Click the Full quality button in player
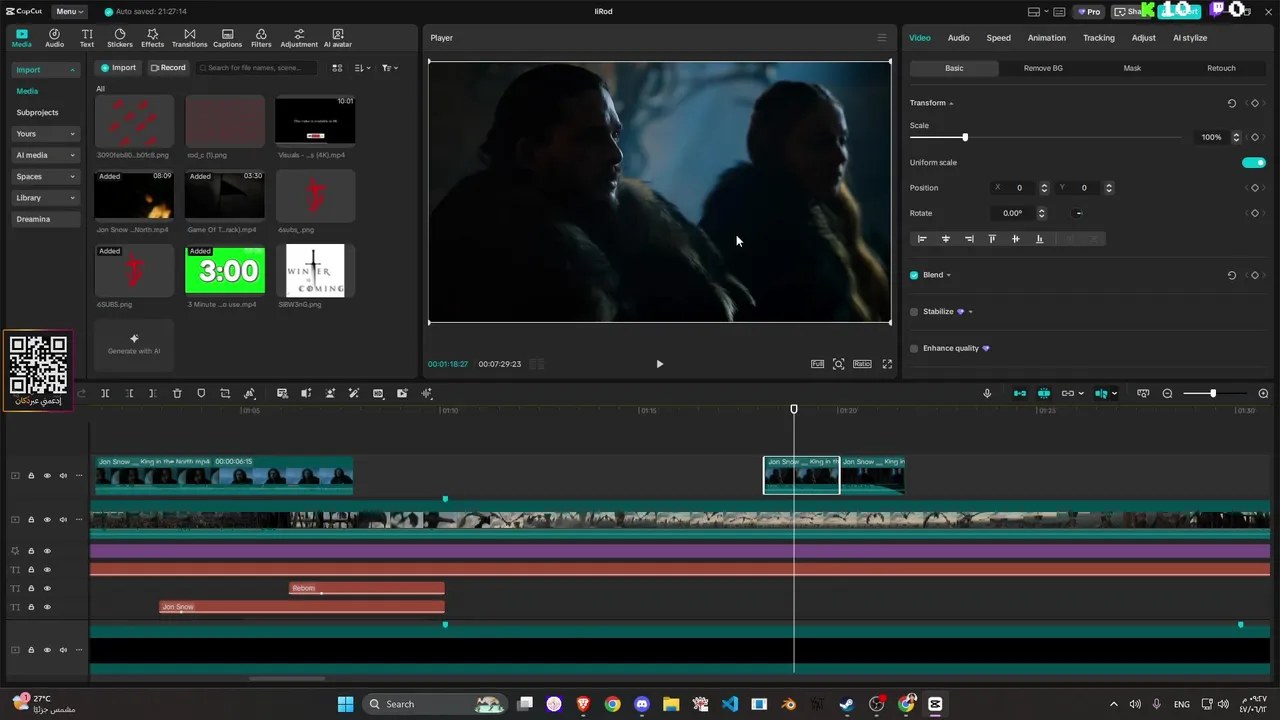The width and height of the screenshot is (1280, 720). (x=817, y=364)
